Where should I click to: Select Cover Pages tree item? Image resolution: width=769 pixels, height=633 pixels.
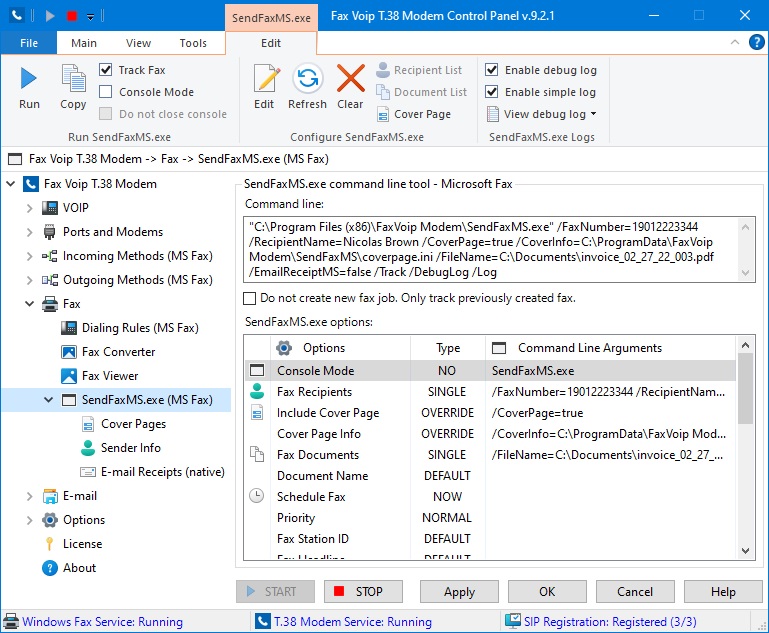coord(133,424)
